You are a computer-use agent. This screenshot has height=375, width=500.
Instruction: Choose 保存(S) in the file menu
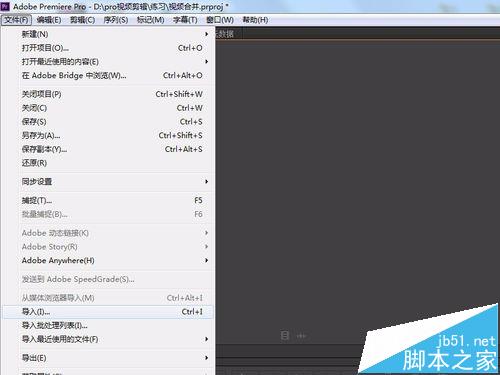(x=107, y=122)
